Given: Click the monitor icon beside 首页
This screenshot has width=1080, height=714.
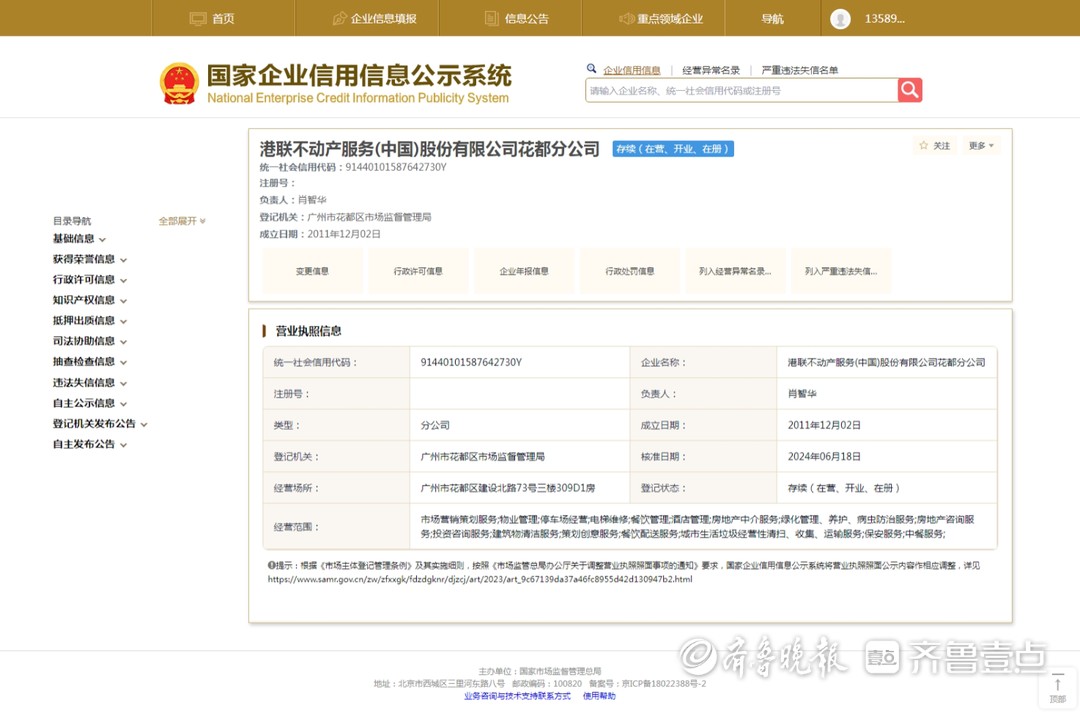Looking at the screenshot, I should tap(198, 19).
